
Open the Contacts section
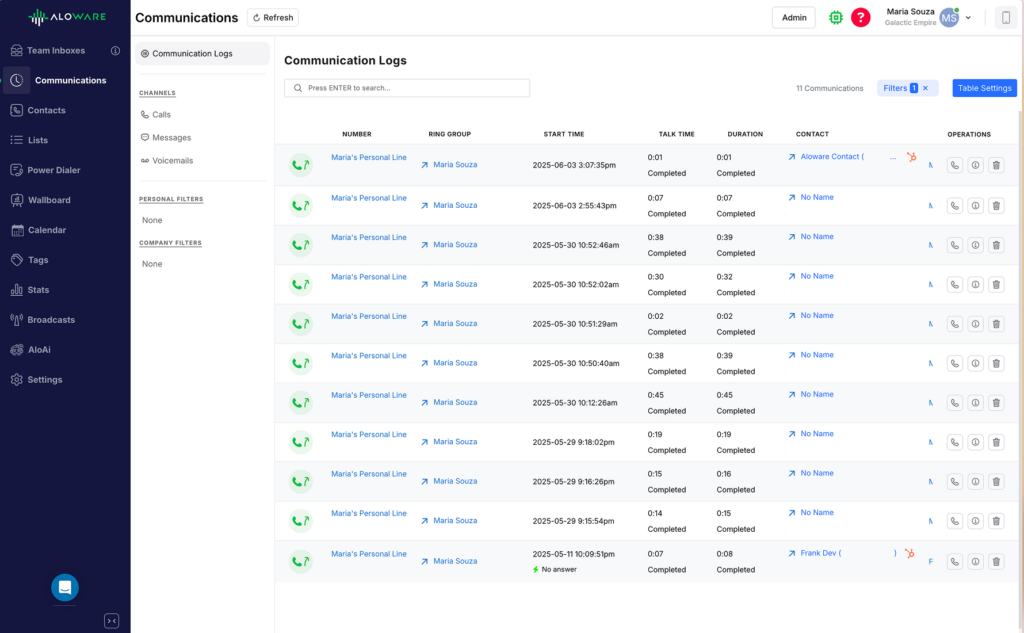(x=46, y=110)
